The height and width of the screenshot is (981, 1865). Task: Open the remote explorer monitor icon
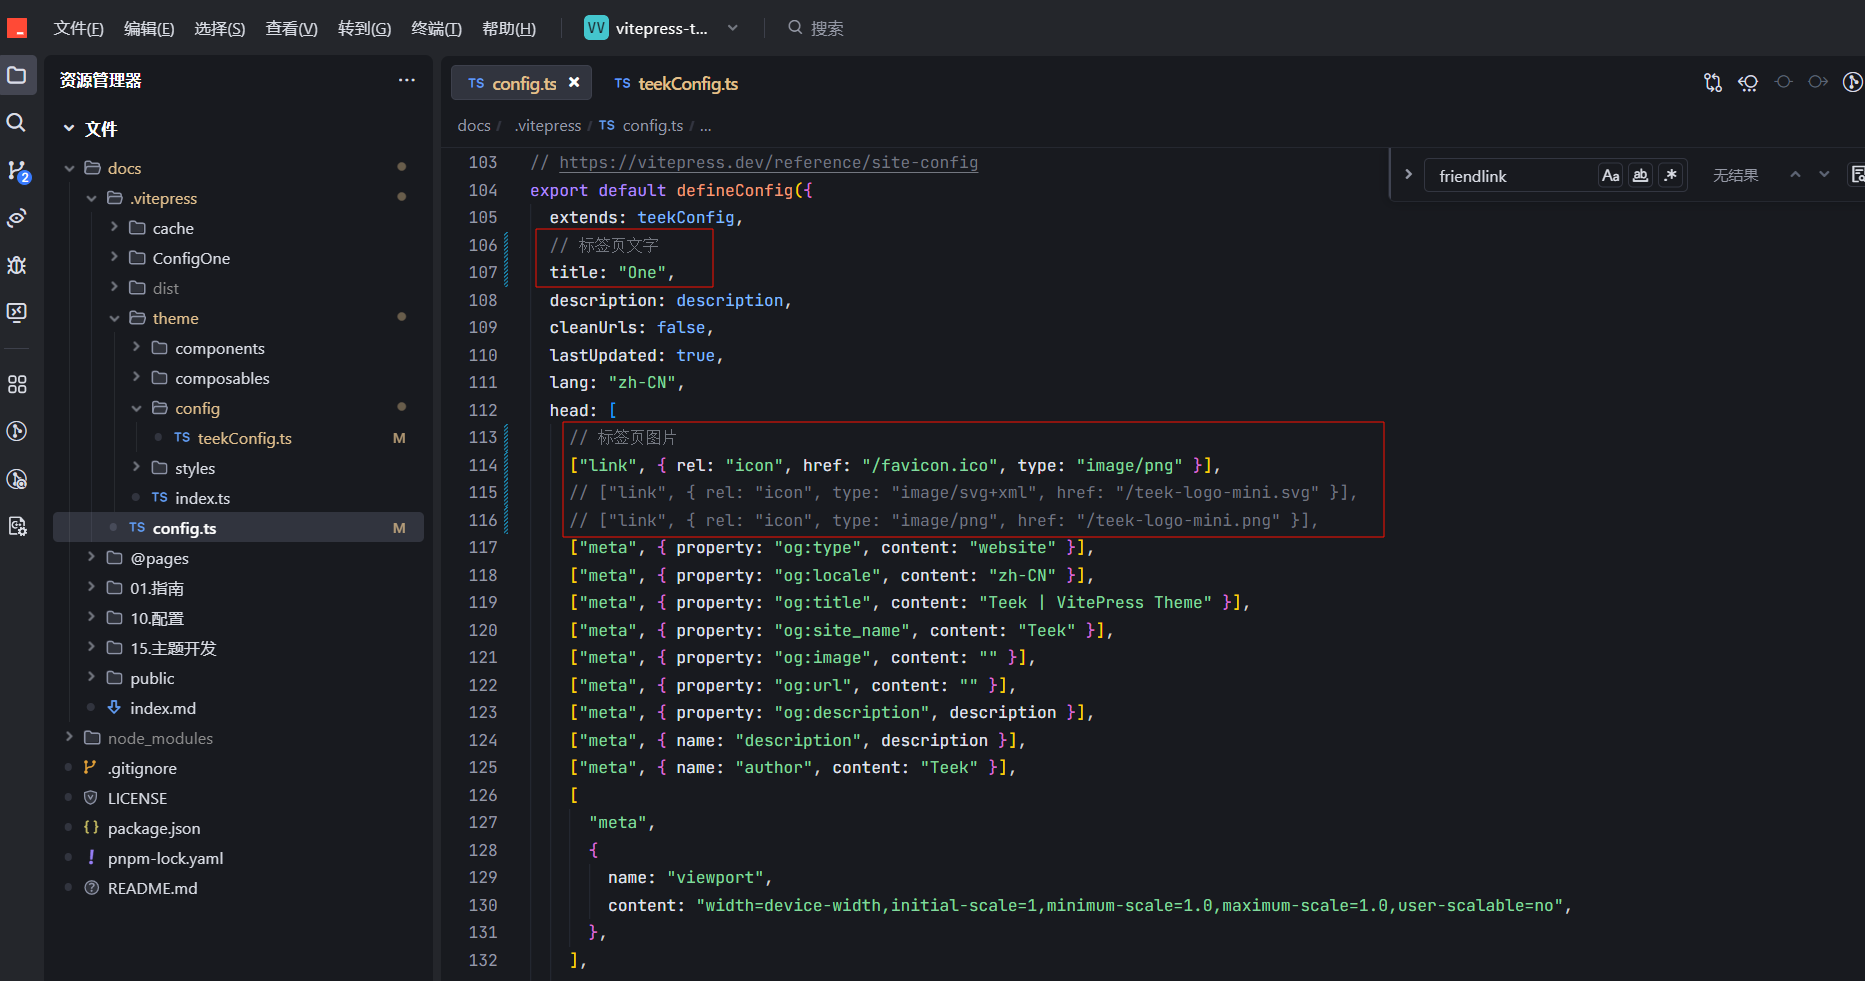[17, 312]
